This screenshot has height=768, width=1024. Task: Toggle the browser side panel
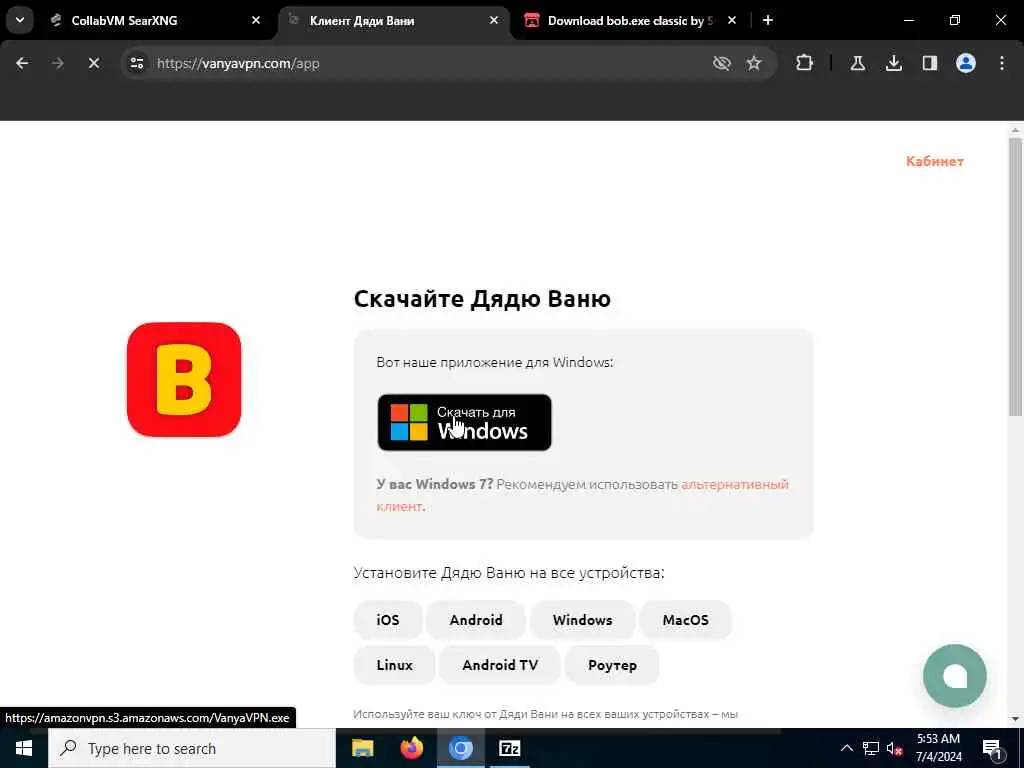[x=929, y=63]
